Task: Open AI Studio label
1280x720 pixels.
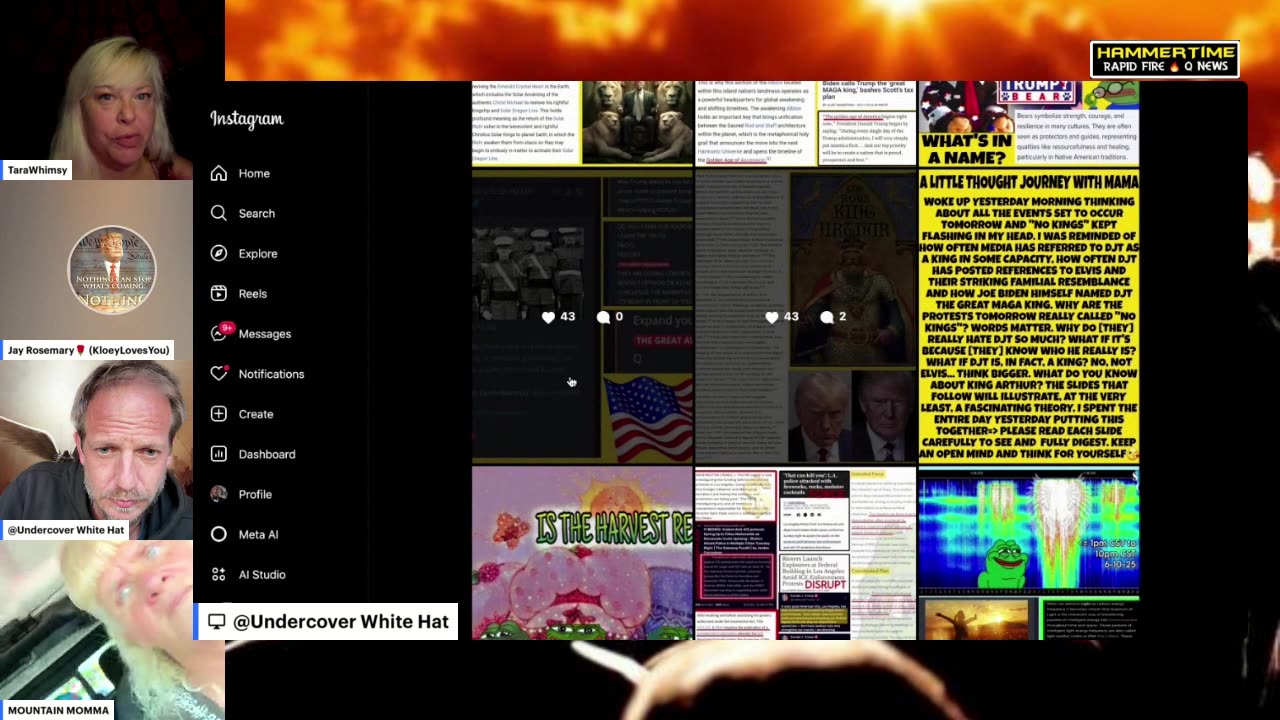Action: pyautogui.click(x=262, y=574)
